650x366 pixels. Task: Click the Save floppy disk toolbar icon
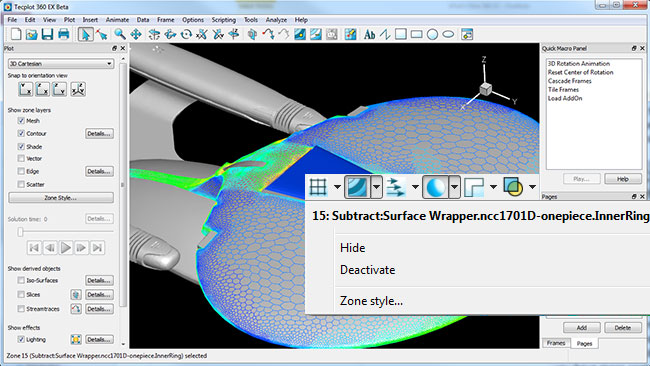pyautogui.click(x=47, y=34)
